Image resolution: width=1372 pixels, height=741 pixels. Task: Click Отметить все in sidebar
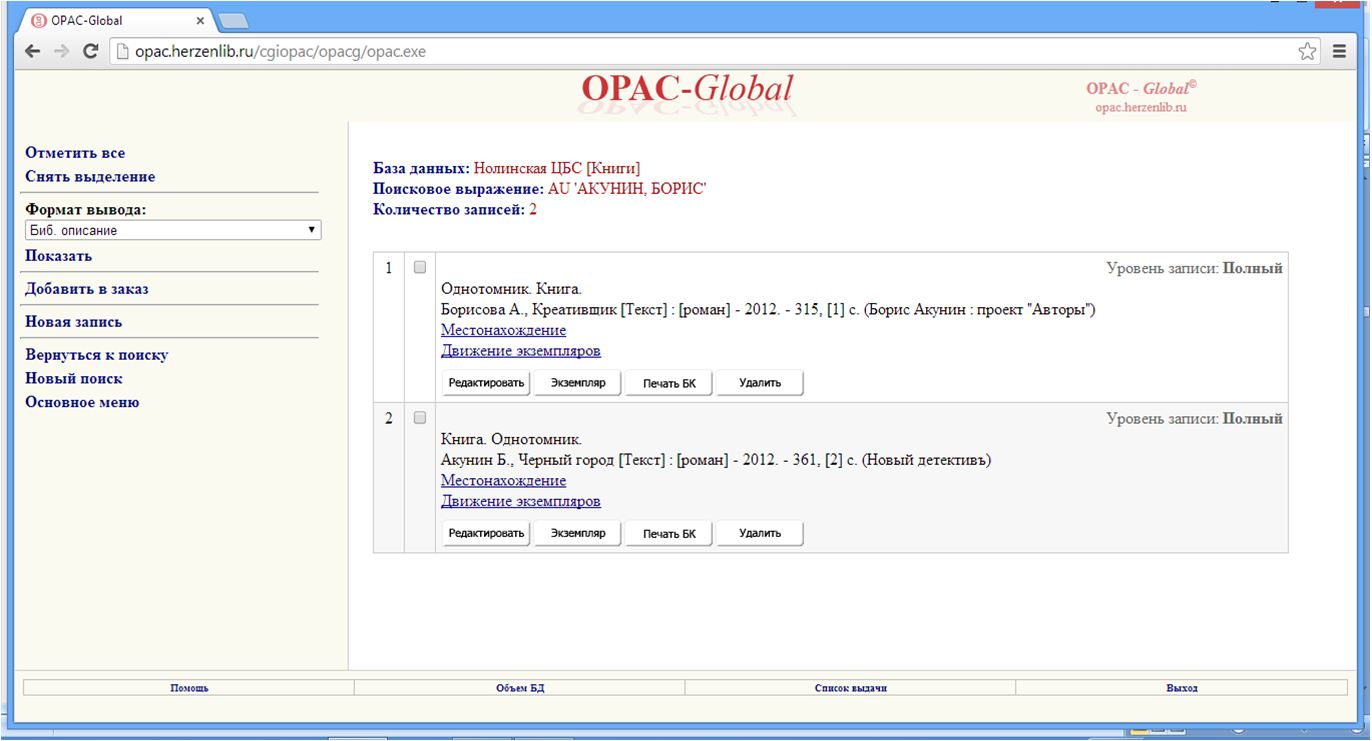point(75,153)
